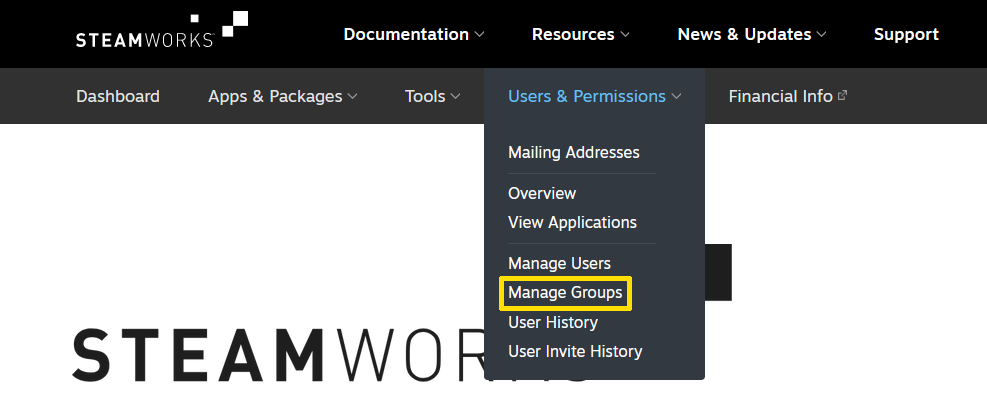Expand the News & Updates chevron
Screen dimensions: 987x408
[821, 35]
